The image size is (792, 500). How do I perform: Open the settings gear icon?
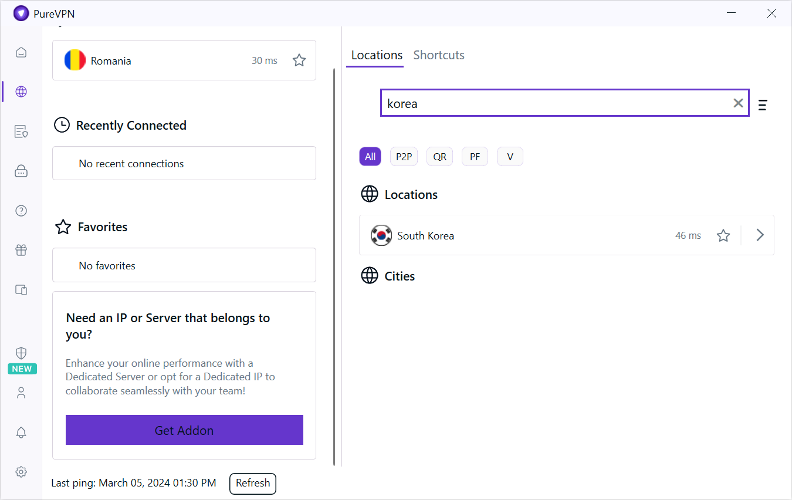(x=21, y=472)
